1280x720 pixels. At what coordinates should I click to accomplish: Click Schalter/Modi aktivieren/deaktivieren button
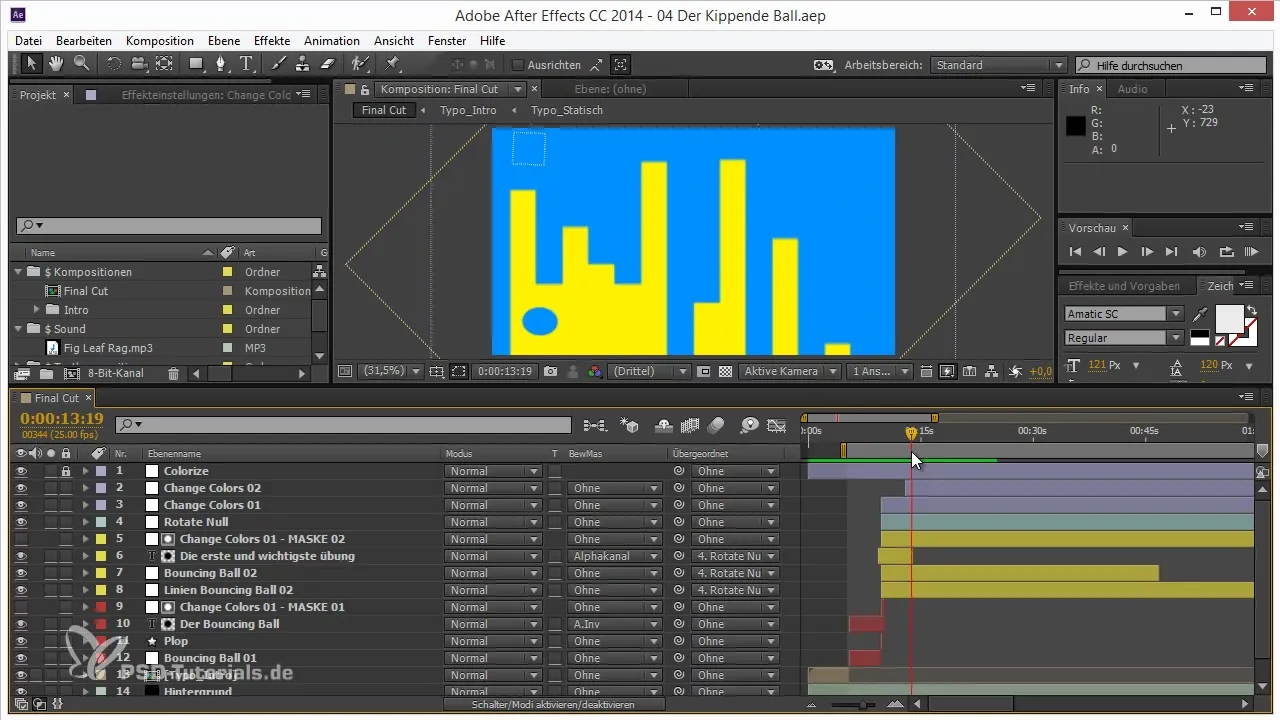click(553, 704)
